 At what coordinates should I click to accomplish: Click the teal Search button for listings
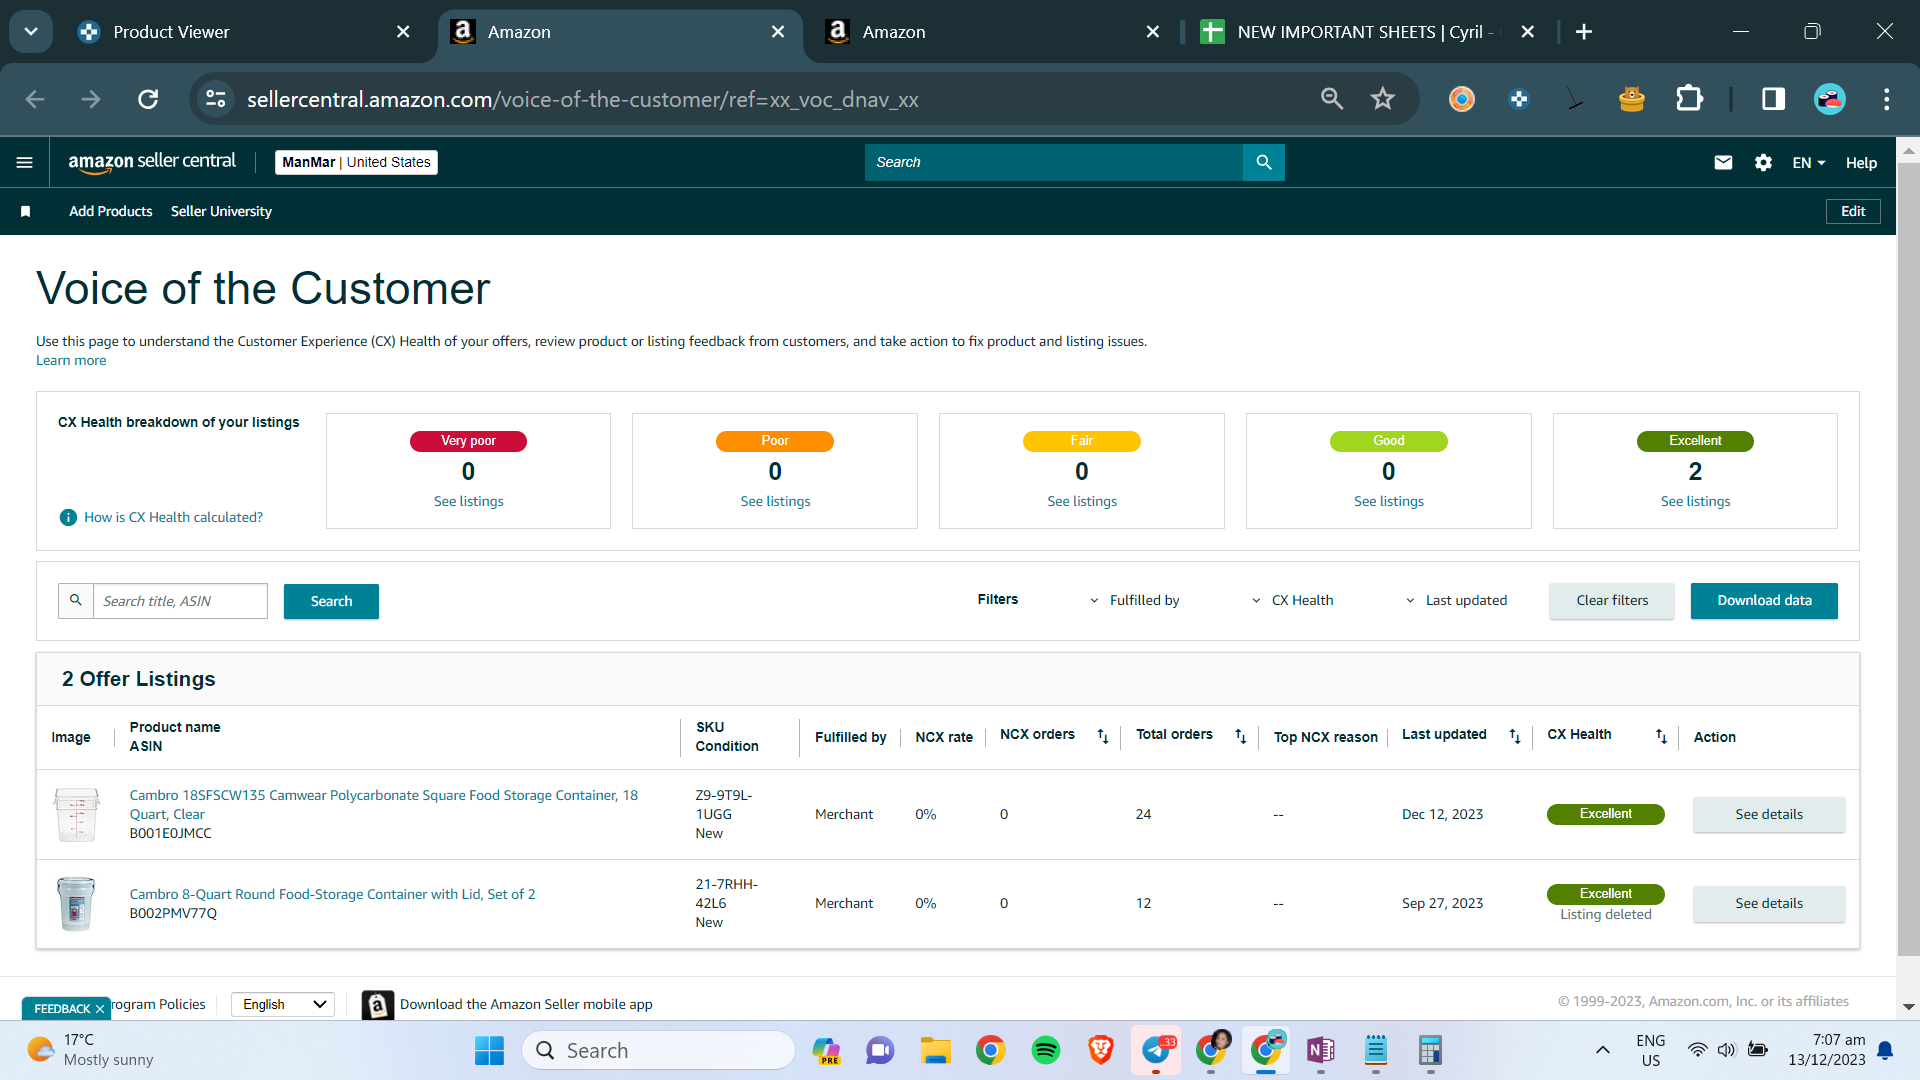(x=331, y=601)
